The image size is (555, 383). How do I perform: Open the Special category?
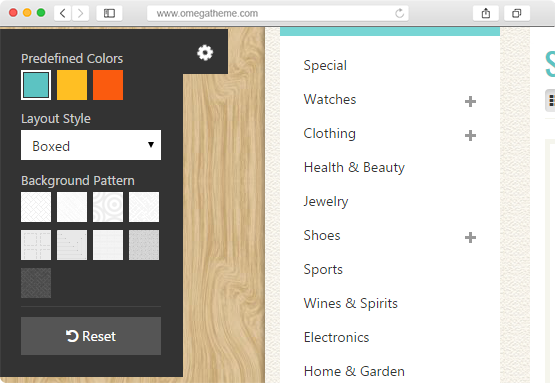coord(325,65)
